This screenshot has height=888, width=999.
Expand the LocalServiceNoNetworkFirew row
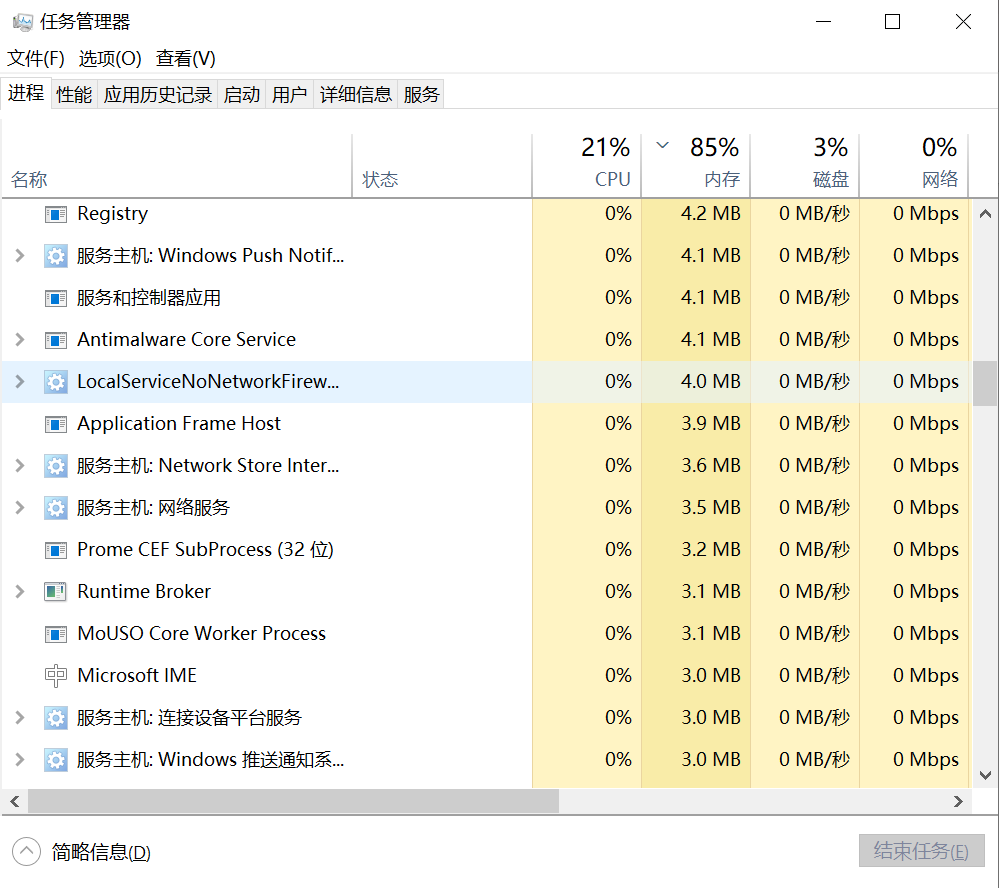20,382
